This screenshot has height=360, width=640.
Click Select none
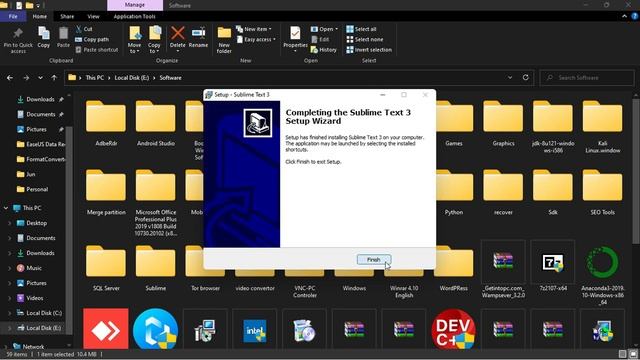pos(365,40)
